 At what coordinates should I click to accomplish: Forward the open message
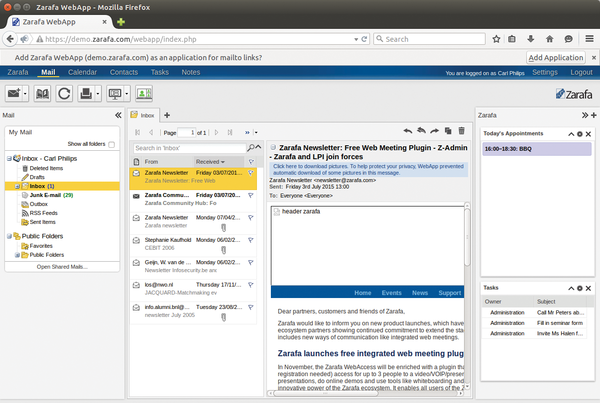(434, 131)
